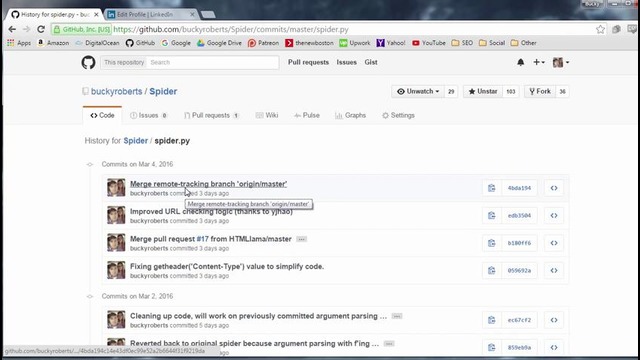The width and height of the screenshot is (640, 360).
Task: Open the Improved URL checking logic commit
Action: [211, 211]
